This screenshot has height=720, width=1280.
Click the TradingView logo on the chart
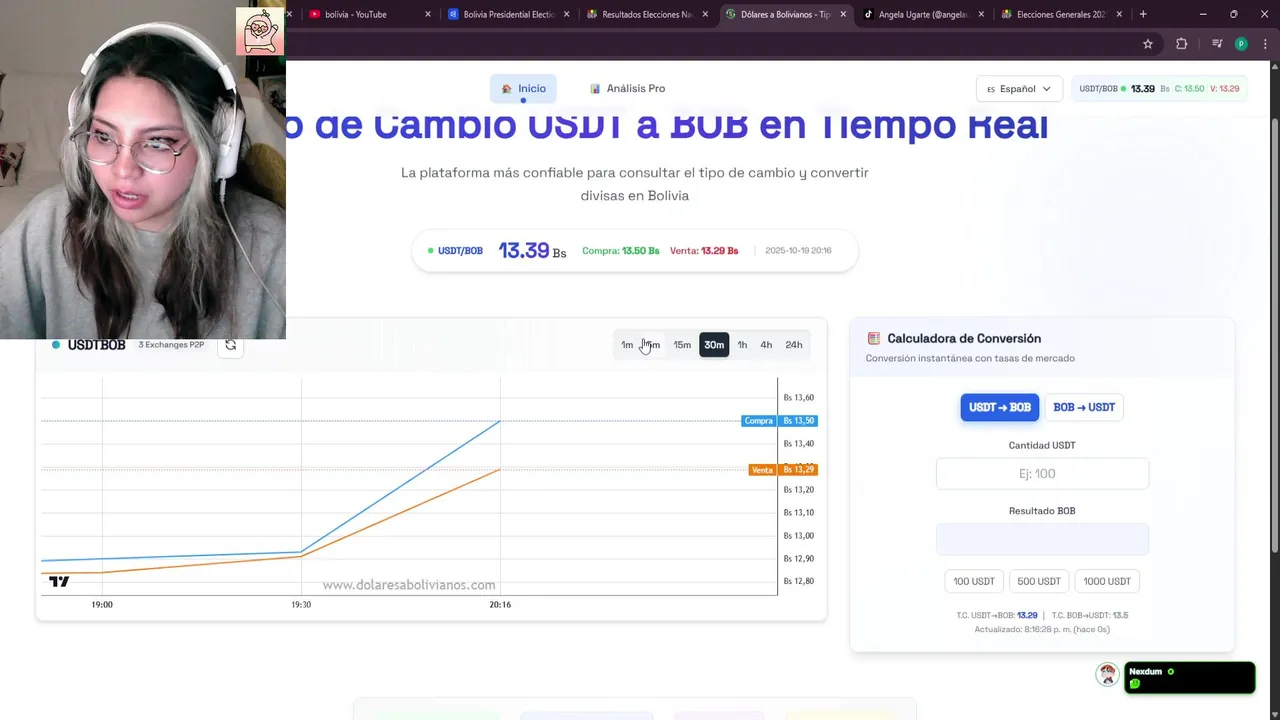tap(59, 581)
